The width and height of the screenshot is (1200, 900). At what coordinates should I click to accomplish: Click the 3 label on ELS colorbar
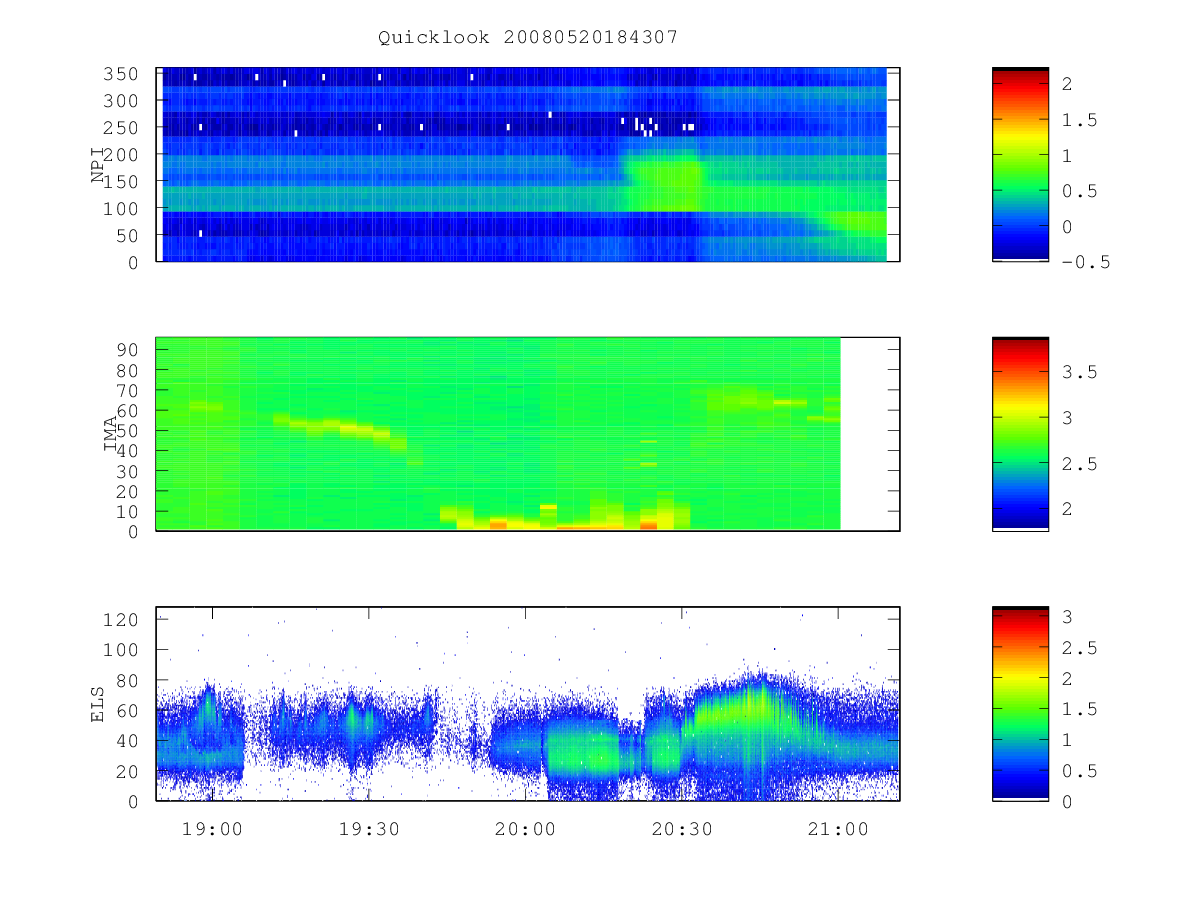tap(1067, 617)
